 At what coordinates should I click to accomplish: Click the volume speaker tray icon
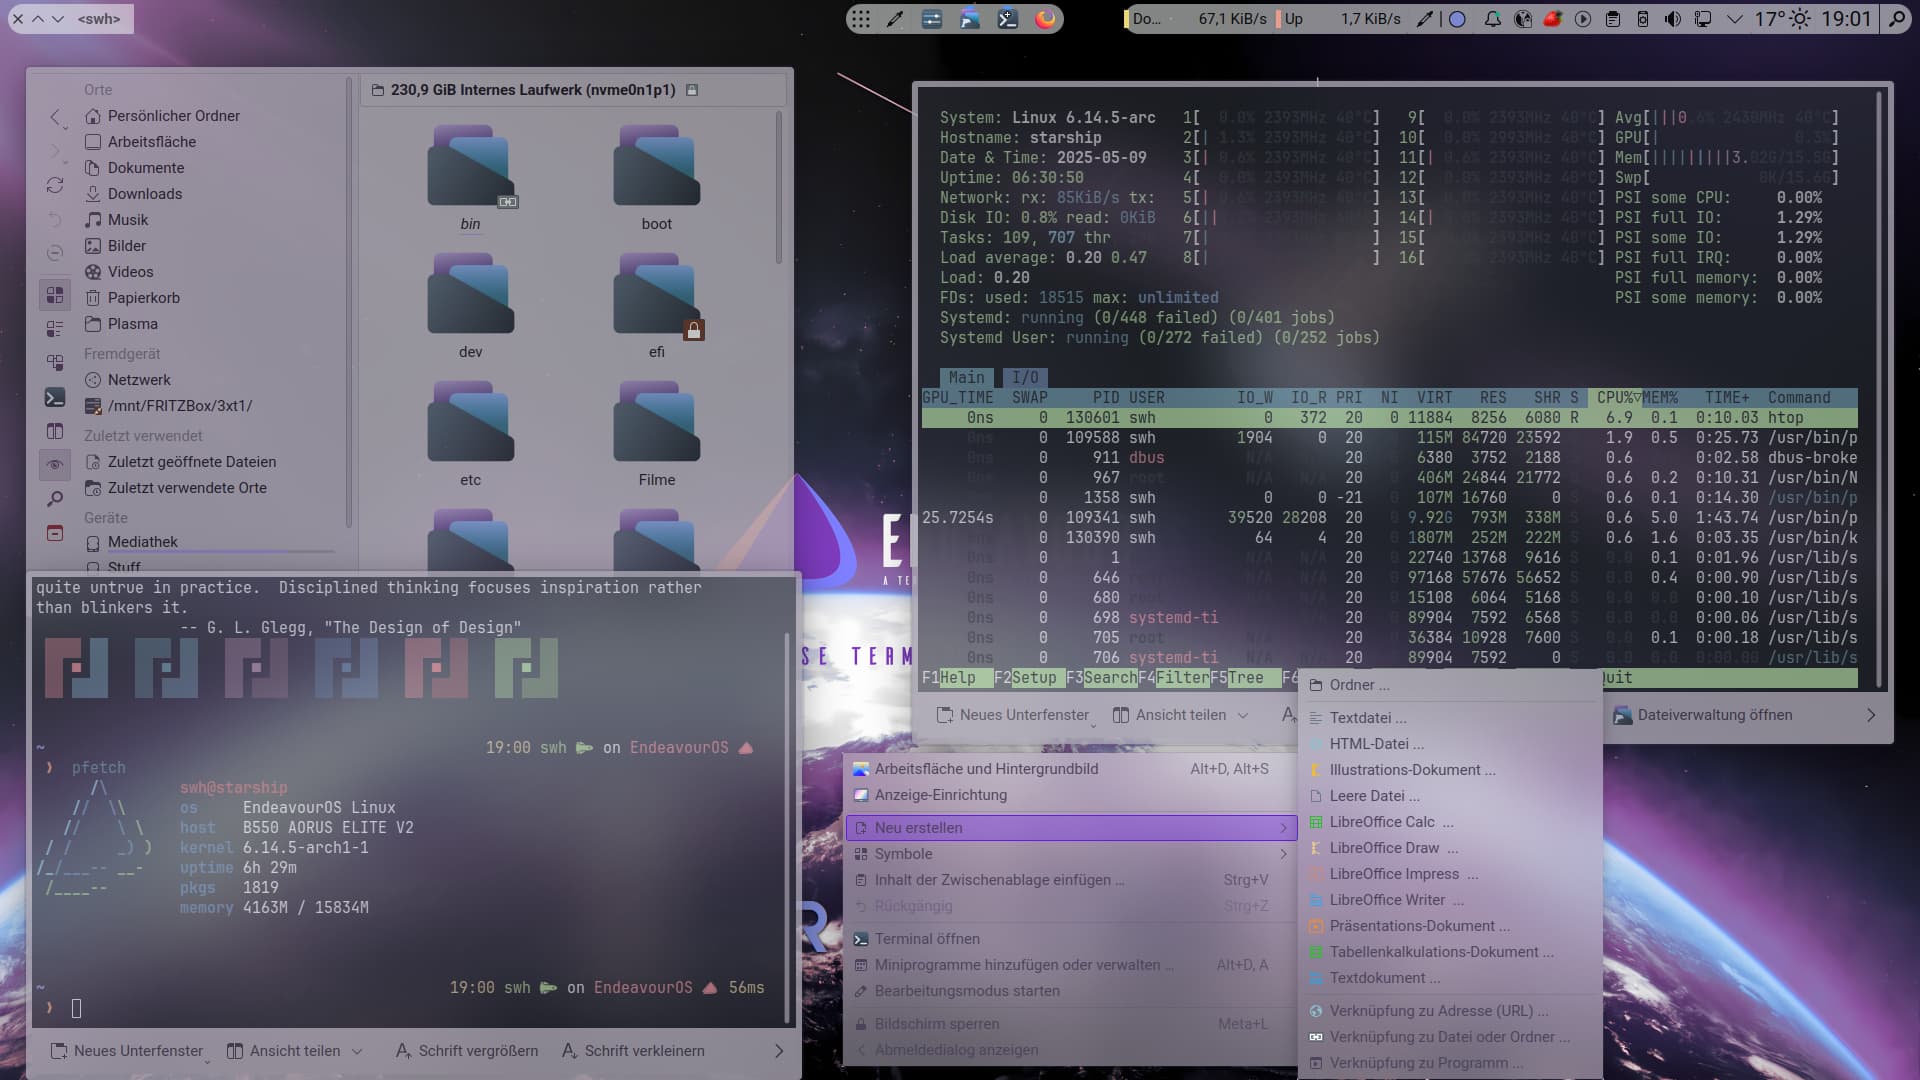(x=1672, y=19)
